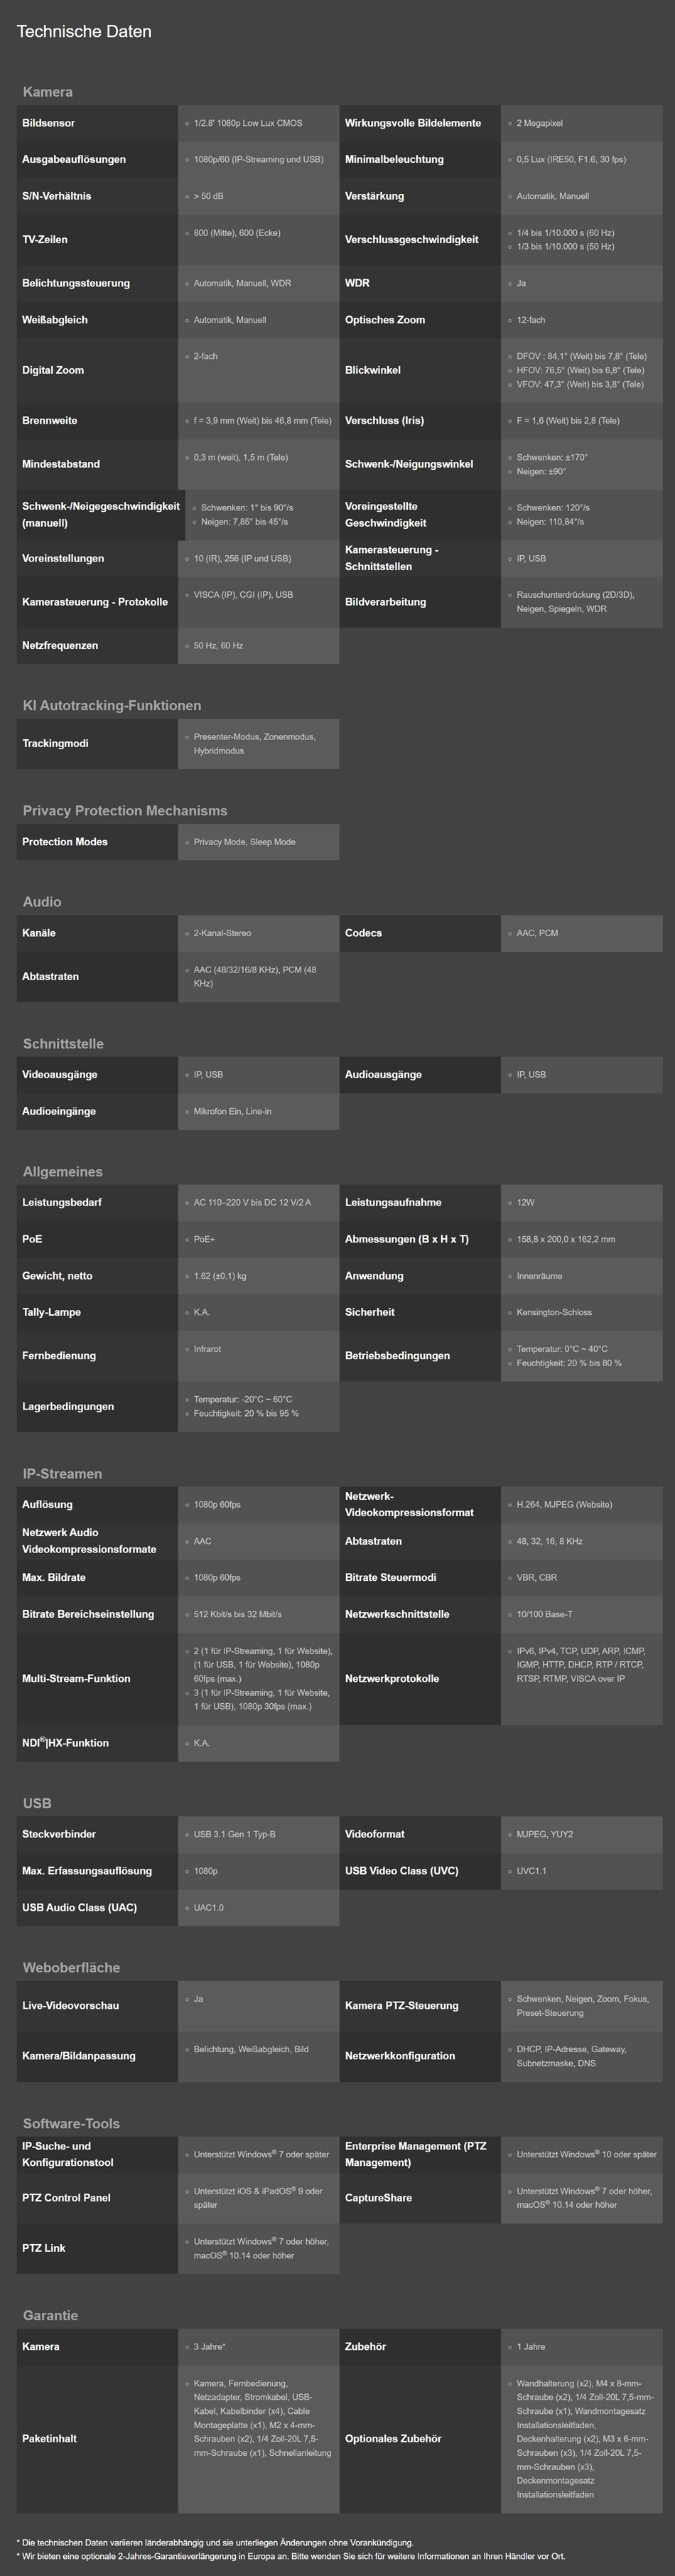Click the Privacy Protection Mechanisms heading
The width and height of the screenshot is (675, 2576).
click(x=125, y=811)
